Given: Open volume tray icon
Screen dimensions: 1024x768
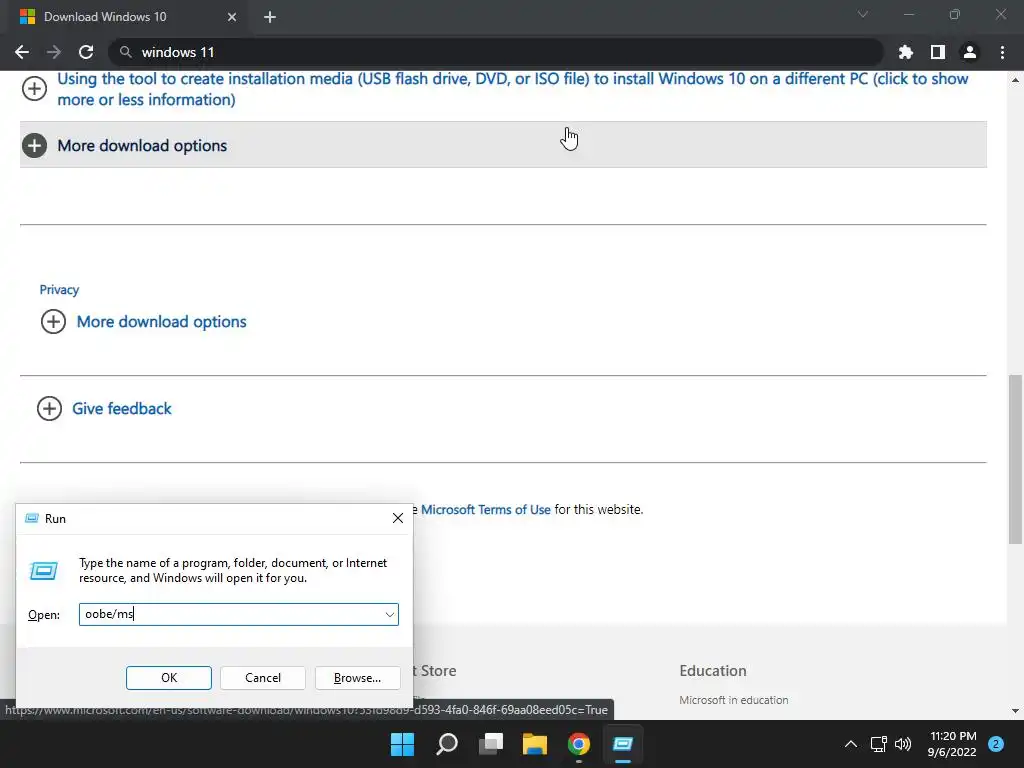Looking at the screenshot, I should point(903,744).
